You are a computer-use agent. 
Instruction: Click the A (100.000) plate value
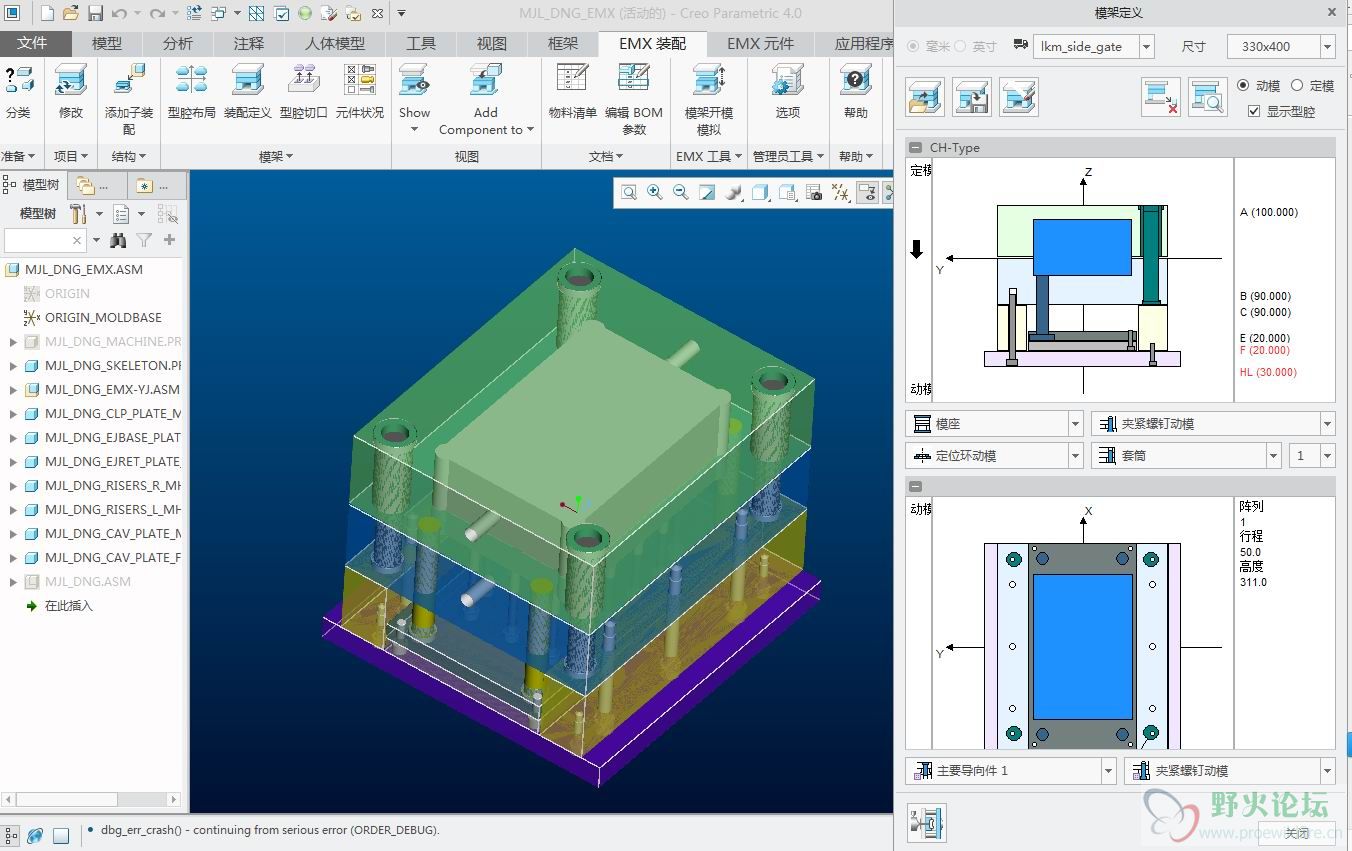point(1269,213)
